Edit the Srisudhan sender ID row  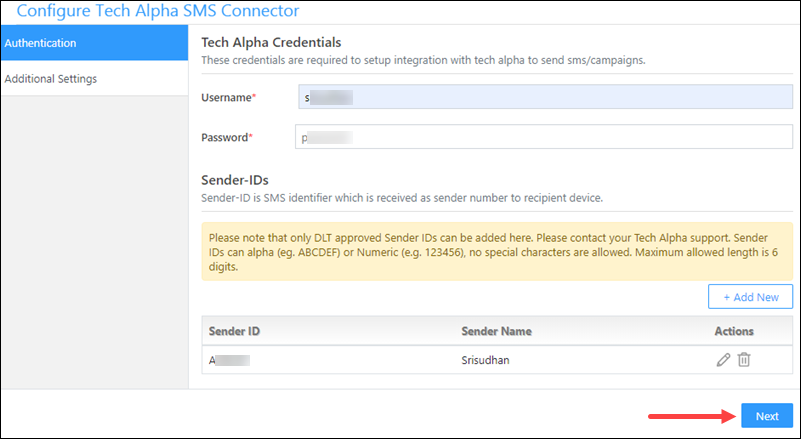tap(723, 360)
